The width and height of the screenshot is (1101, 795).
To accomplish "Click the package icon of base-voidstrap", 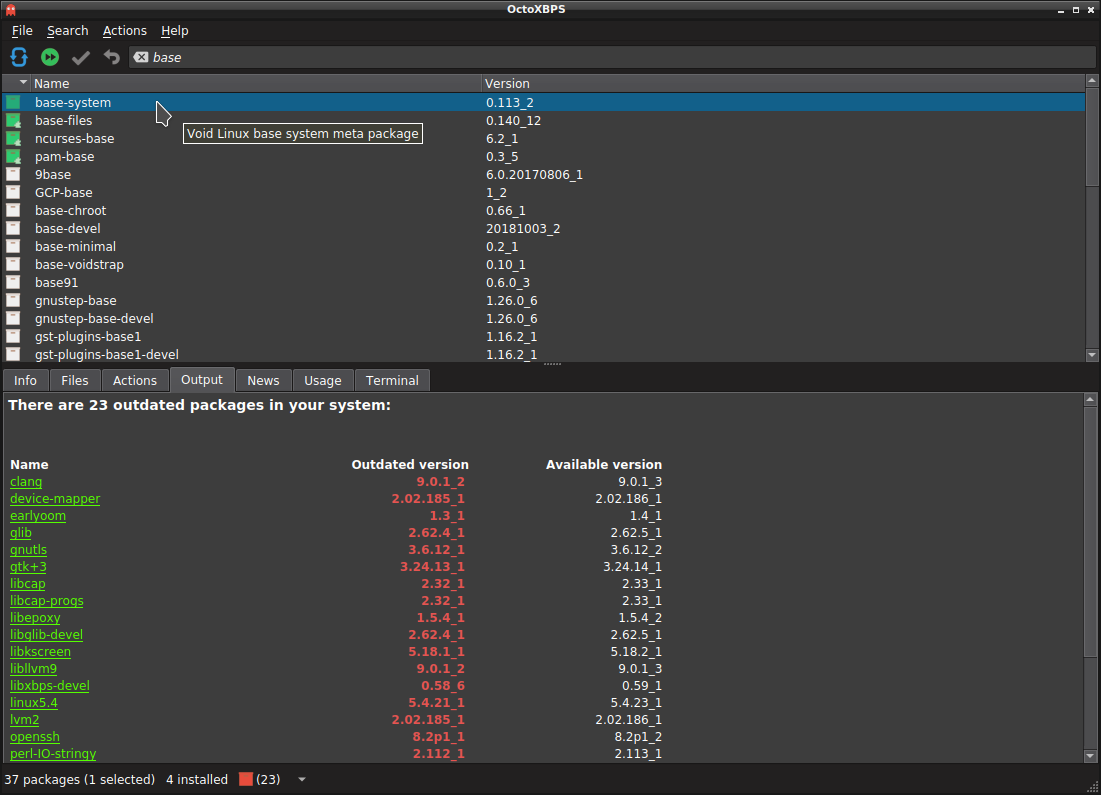I will [x=13, y=264].
